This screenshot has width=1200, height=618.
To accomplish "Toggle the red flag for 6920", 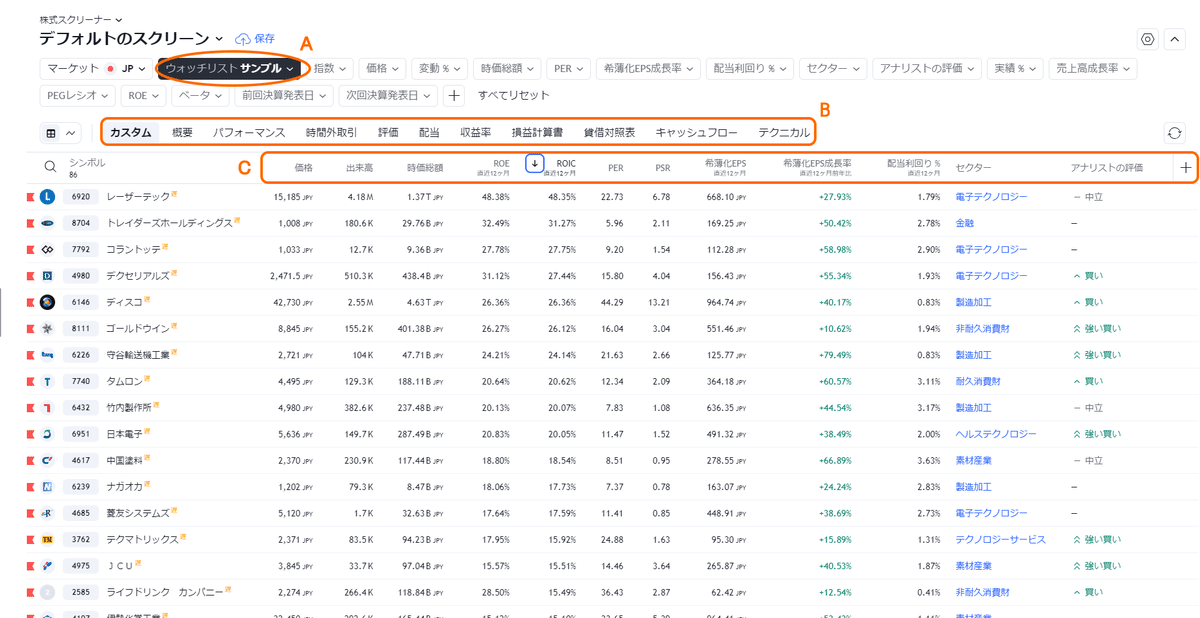I will 29,197.
